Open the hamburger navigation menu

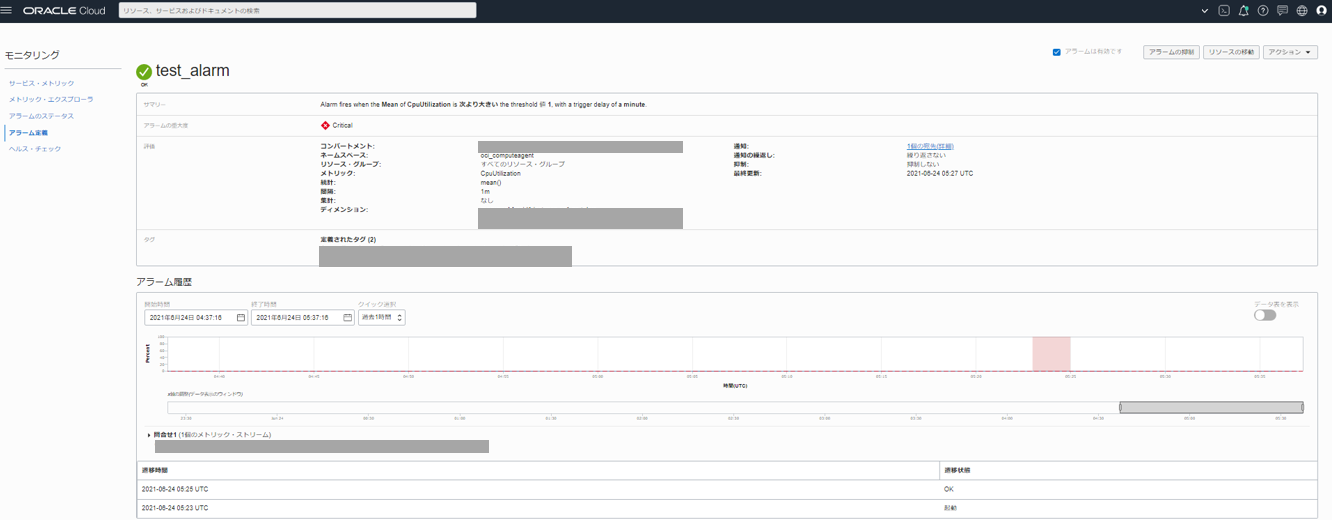click(8, 10)
